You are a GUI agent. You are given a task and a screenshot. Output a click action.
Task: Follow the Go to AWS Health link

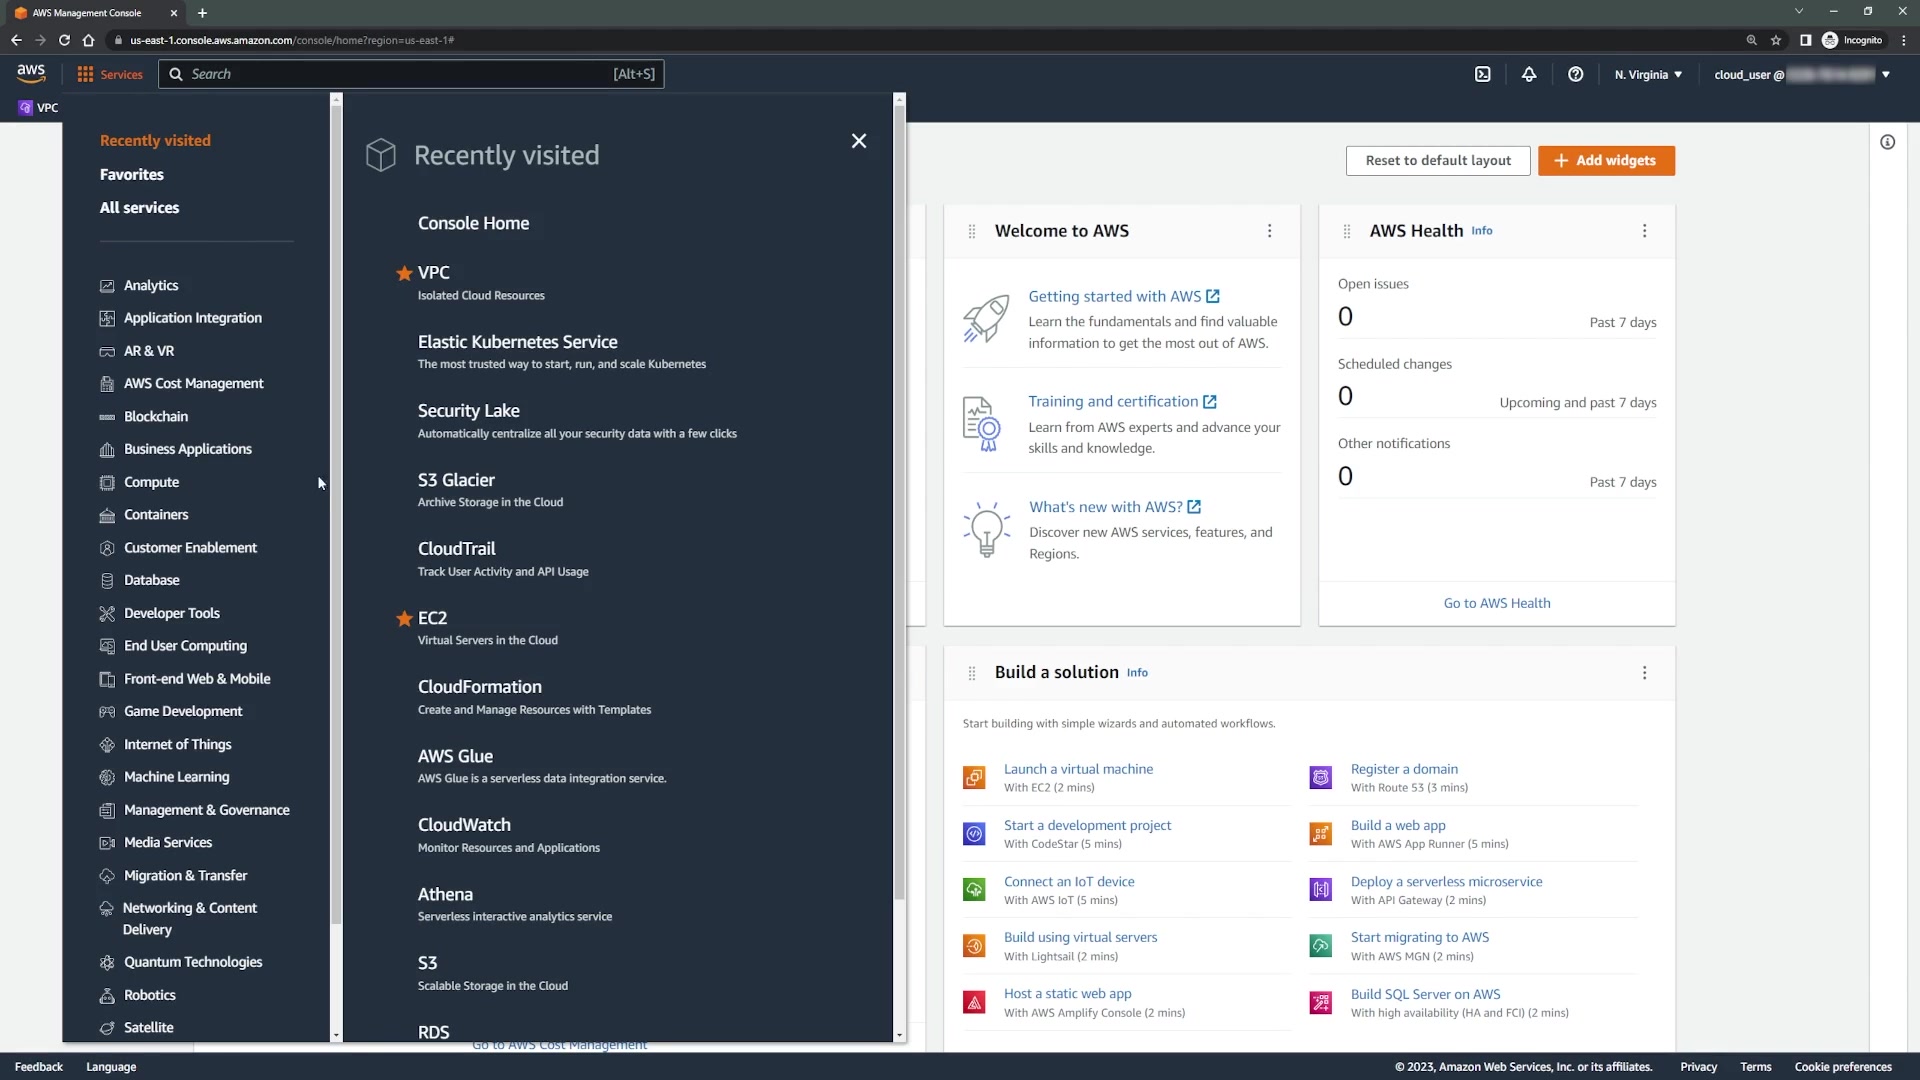pyautogui.click(x=1496, y=603)
